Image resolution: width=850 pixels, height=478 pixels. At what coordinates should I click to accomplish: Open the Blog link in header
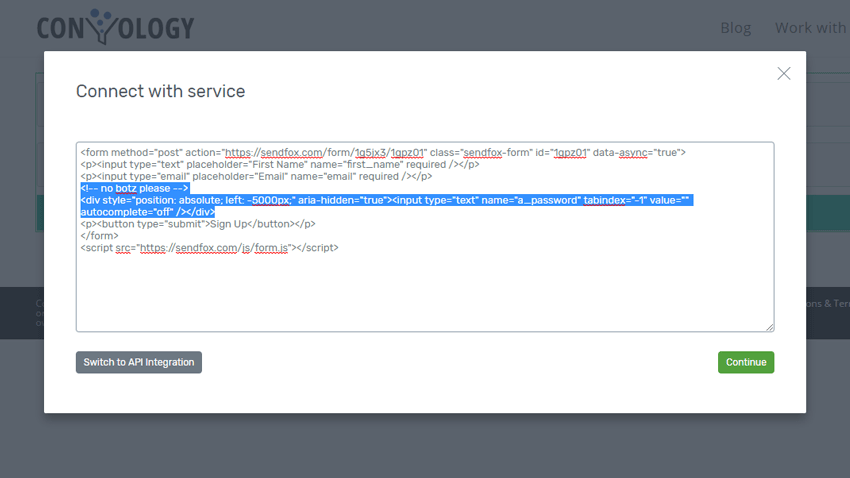pyautogui.click(x=736, y=28)
